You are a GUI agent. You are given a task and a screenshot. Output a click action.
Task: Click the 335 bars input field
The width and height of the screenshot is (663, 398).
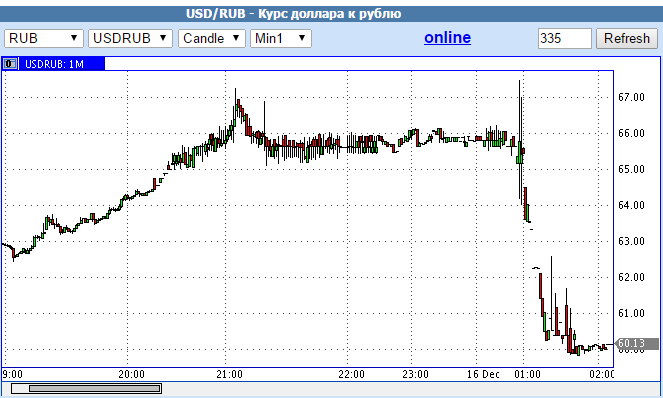click(564, 38)
